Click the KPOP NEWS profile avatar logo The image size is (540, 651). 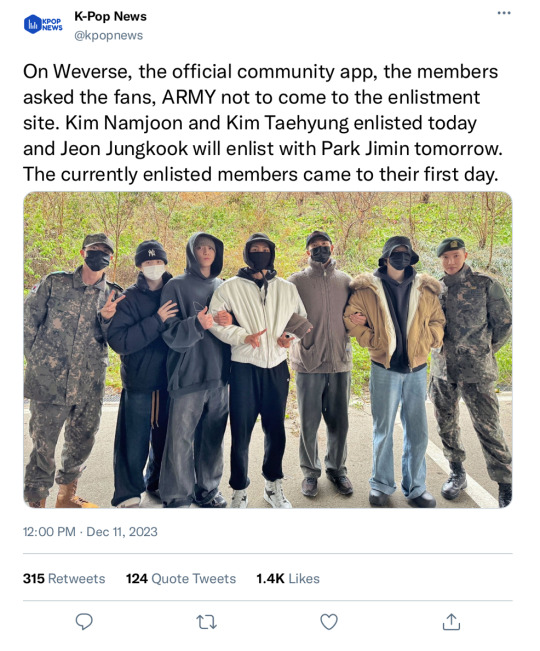point(43,24)
